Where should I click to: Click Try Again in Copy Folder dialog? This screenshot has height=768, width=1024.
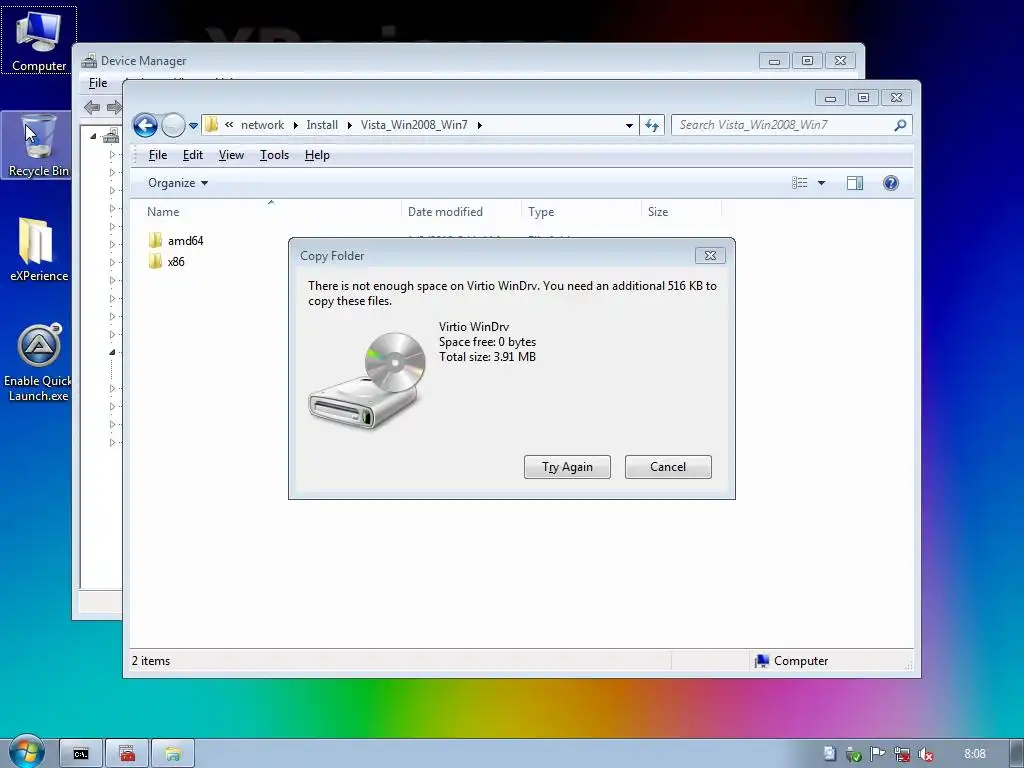[567, 467]
